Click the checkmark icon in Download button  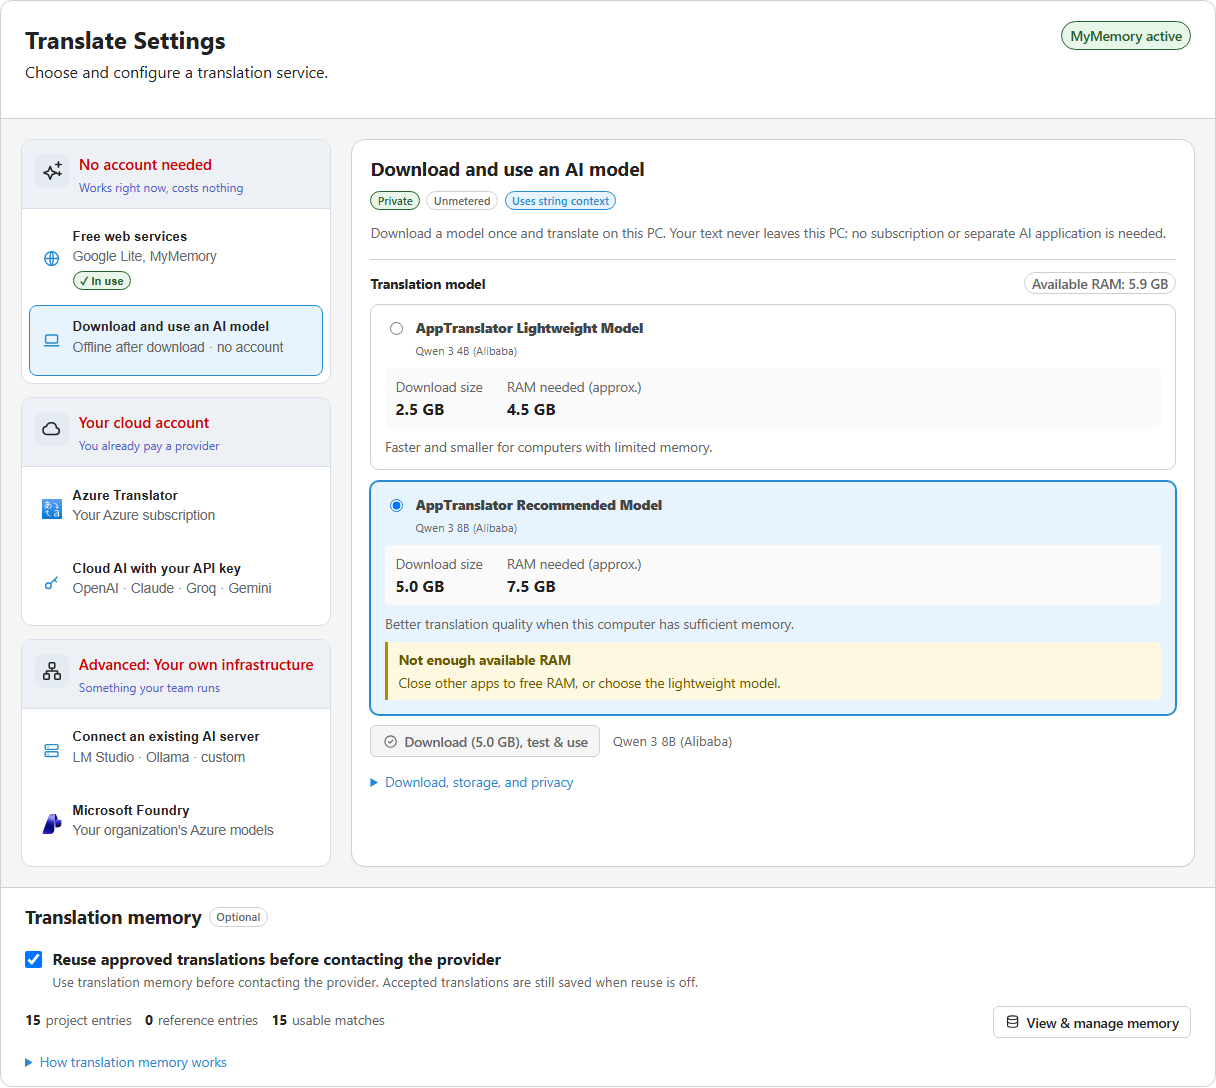[x=391, y=742]
